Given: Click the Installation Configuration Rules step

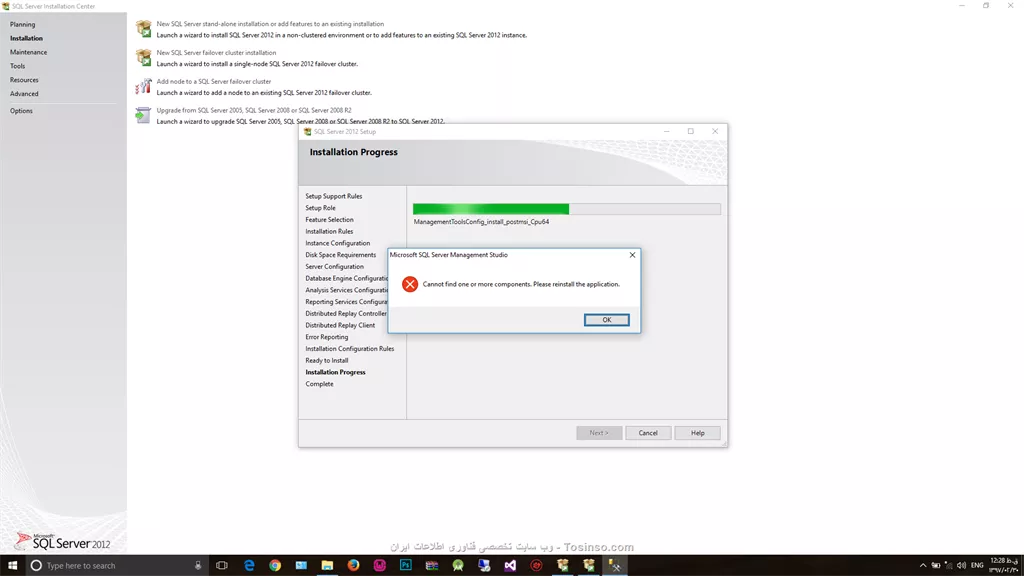Looking at the screenshot, I should click(350, 349).
